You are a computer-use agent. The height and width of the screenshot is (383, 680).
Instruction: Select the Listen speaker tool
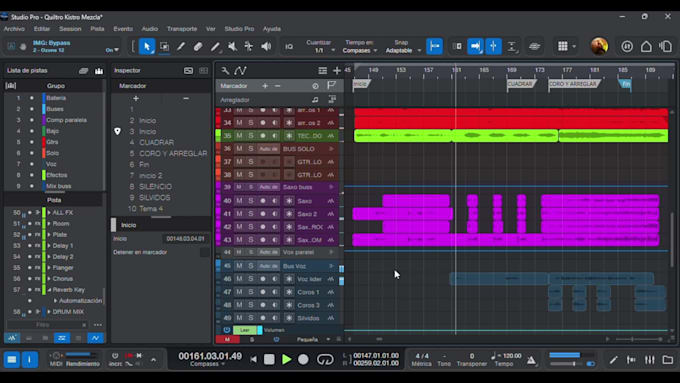coord(266,46)
